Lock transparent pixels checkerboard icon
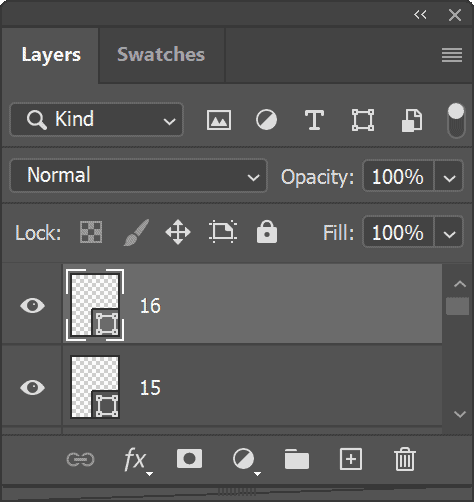 pos(91,232)
